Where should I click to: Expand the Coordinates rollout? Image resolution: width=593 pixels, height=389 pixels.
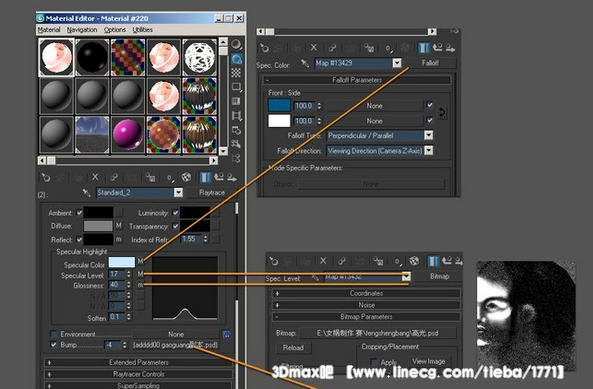point(366,293)
